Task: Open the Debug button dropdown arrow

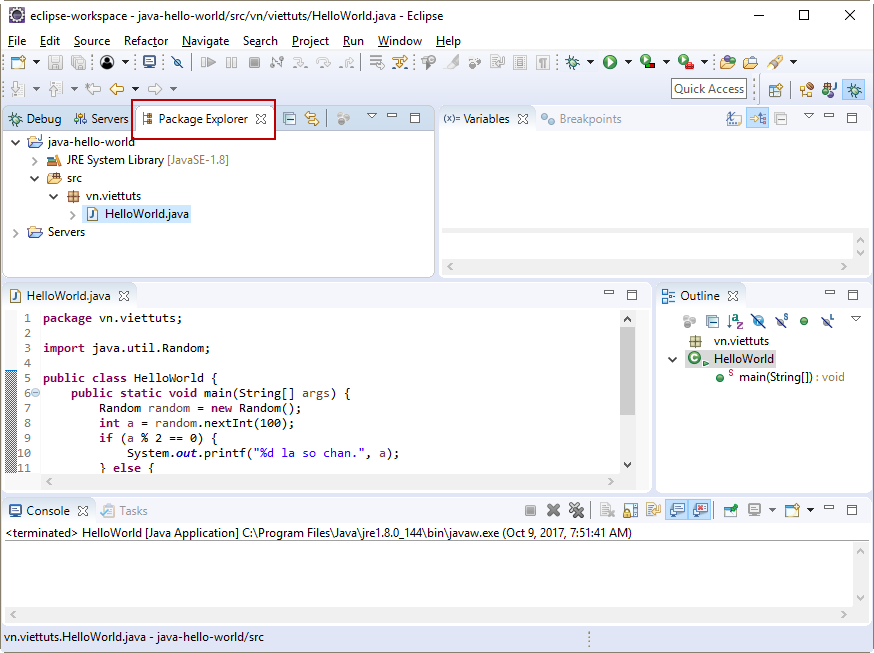Action: (590, 62)
